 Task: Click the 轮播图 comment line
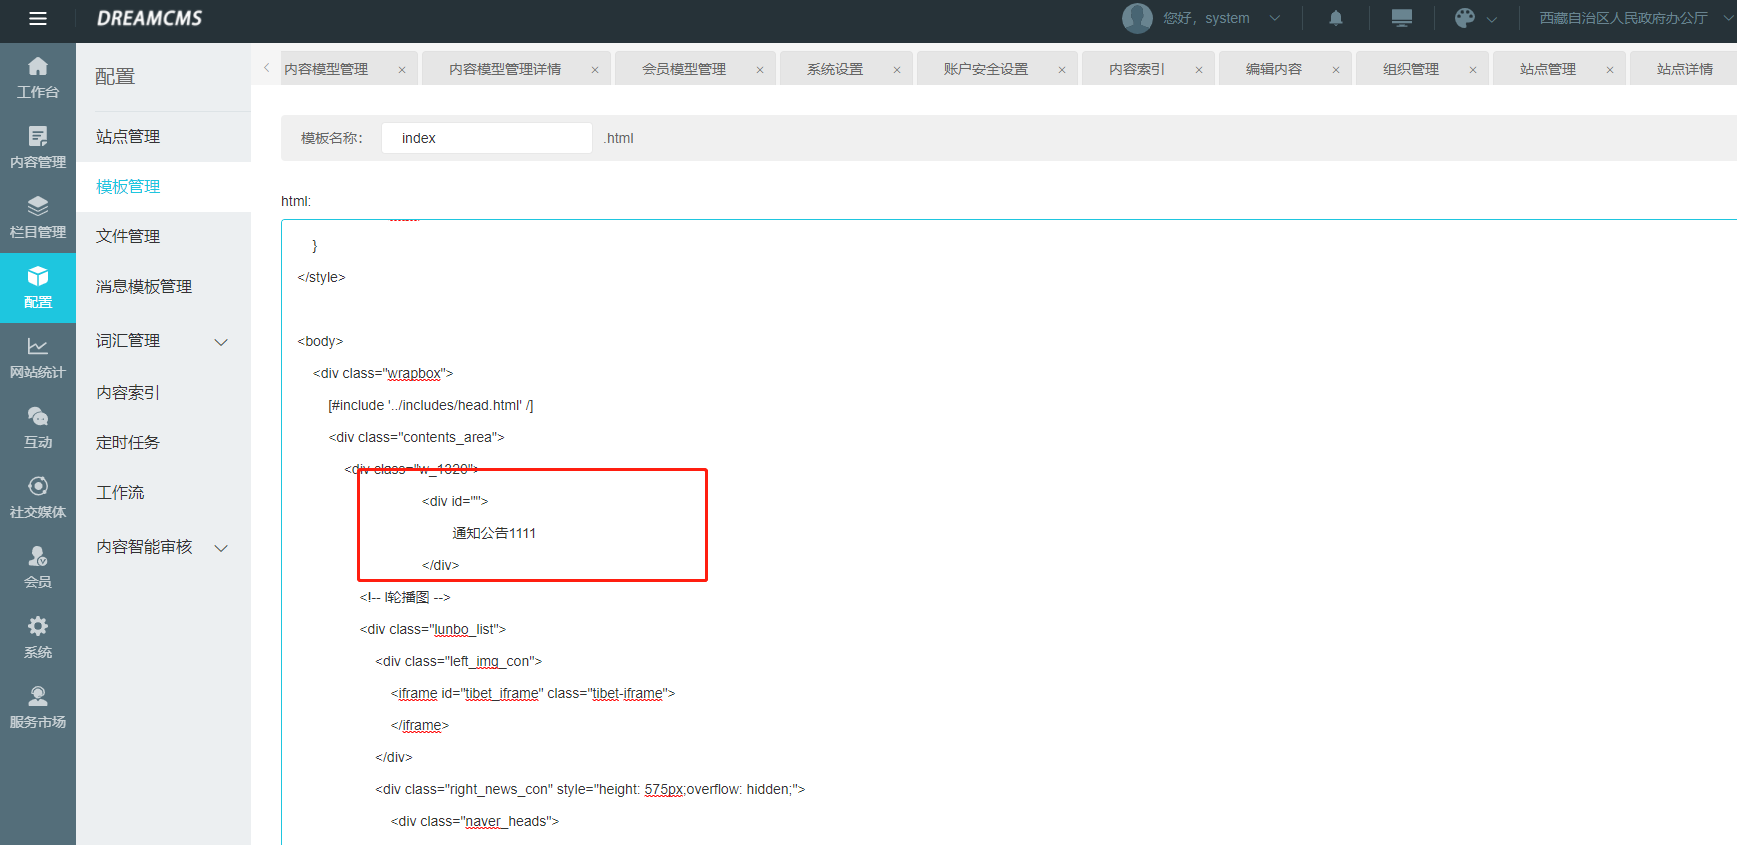coord(405,597)
